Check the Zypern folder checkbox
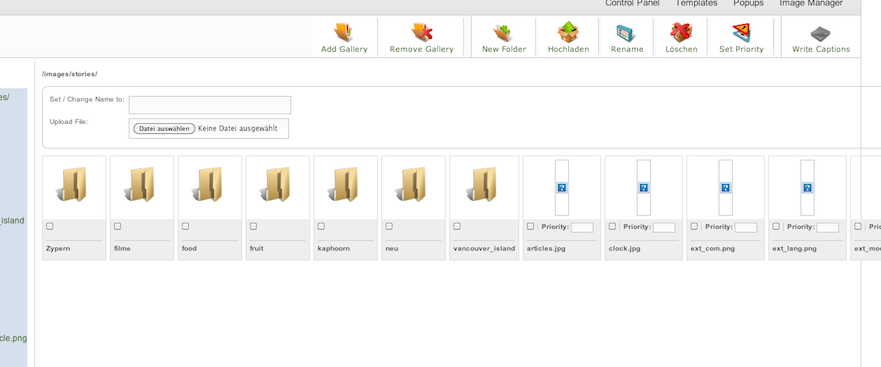This screenshot has height=367, width=881. click(49, 226)
